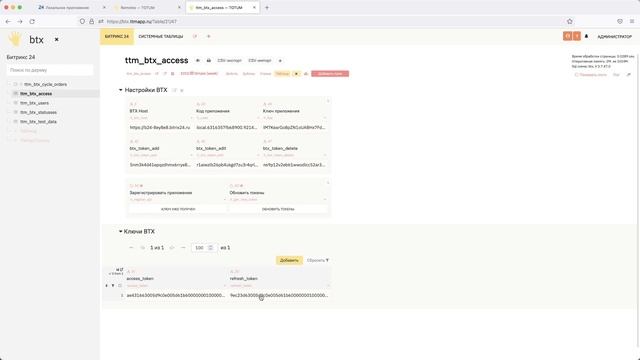Click the btx_token_edit value cell

227,165
